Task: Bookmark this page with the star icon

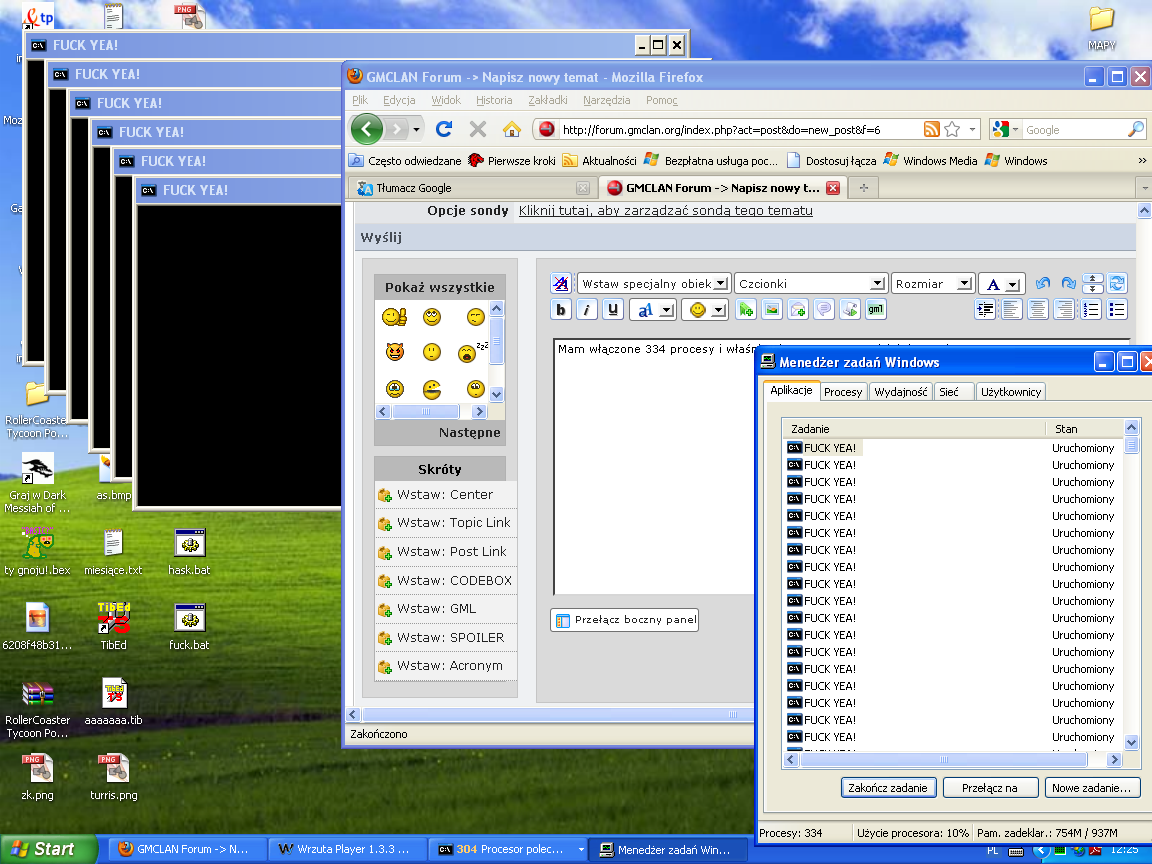Action: point(952,129)
